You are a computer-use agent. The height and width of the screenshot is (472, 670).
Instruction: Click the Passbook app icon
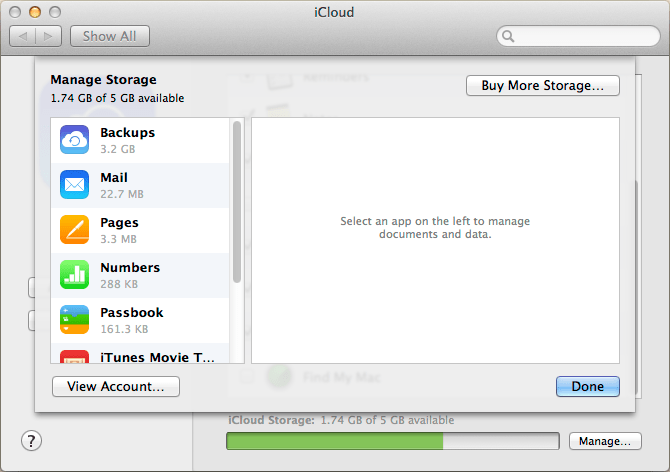tap(74, 320)
